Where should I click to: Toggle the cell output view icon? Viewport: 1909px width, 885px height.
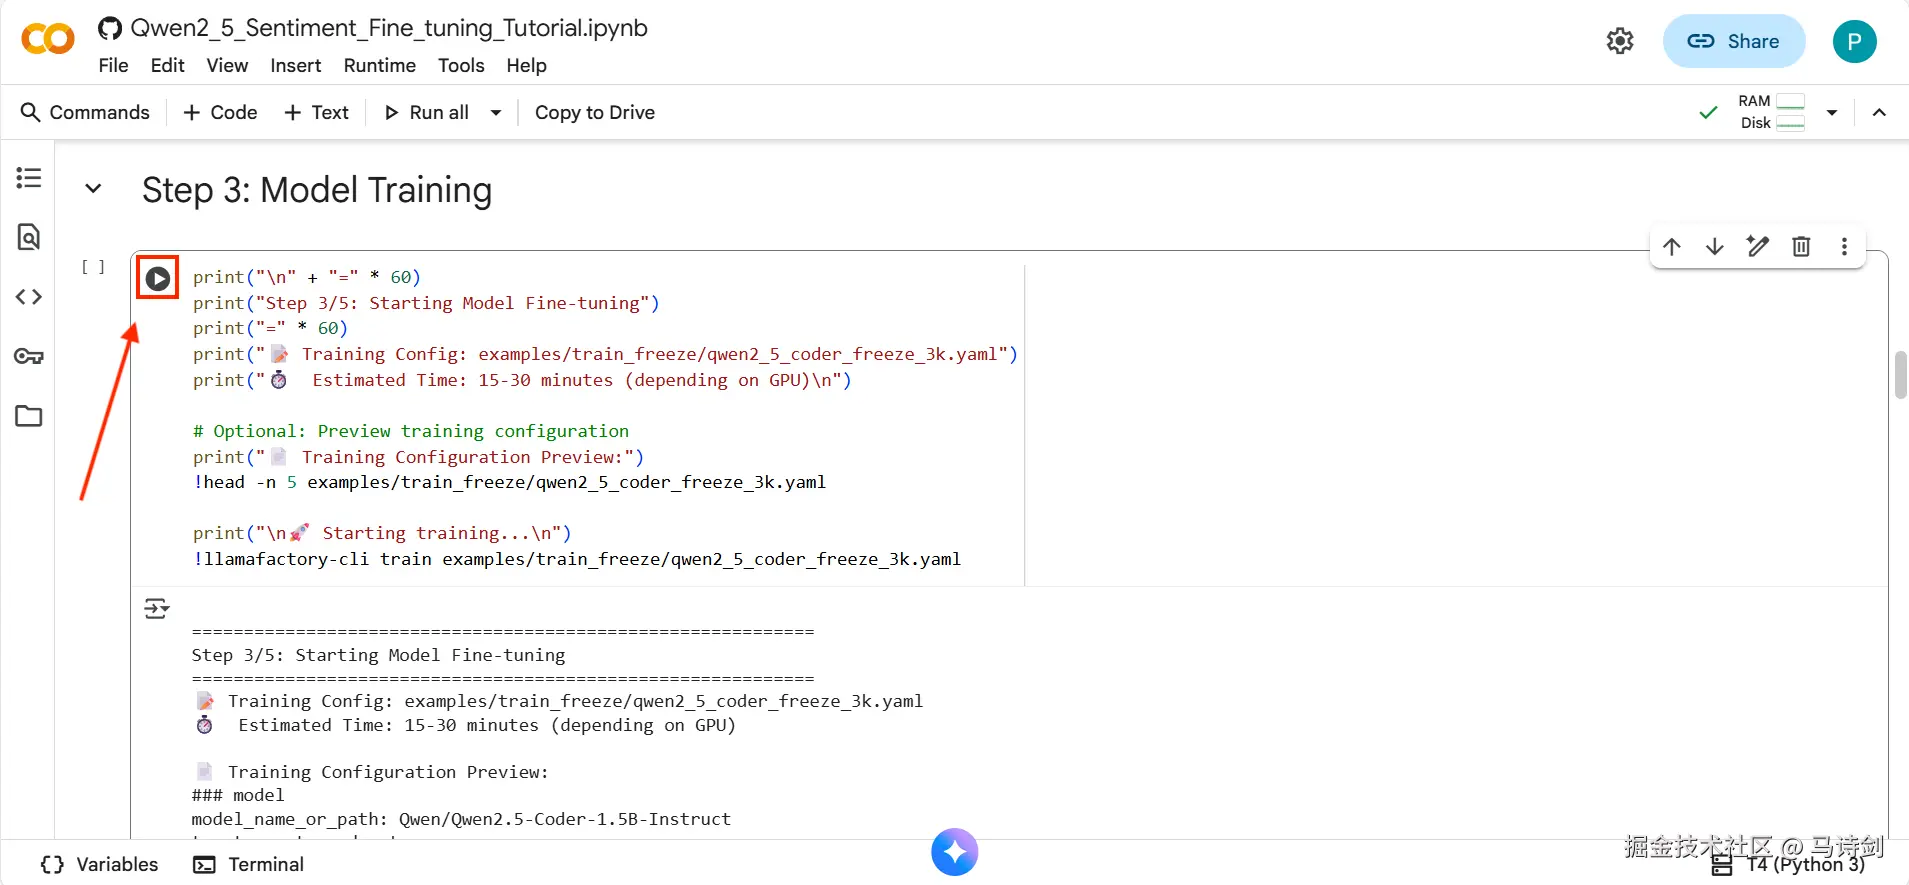[x=157, y=608]
